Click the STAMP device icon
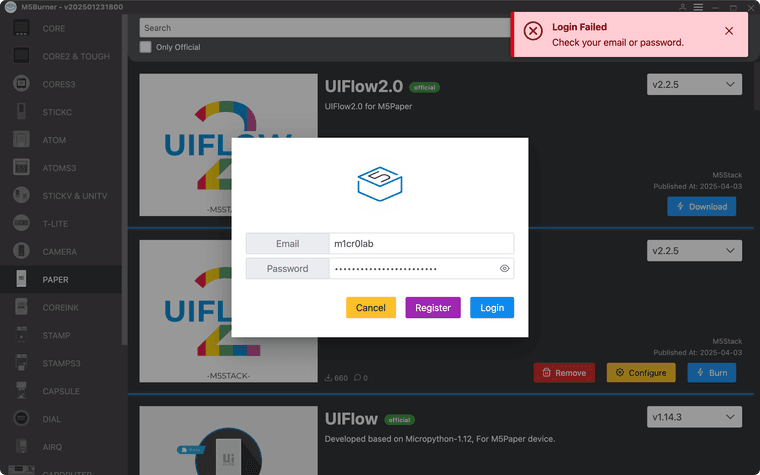 coord(21,335)
